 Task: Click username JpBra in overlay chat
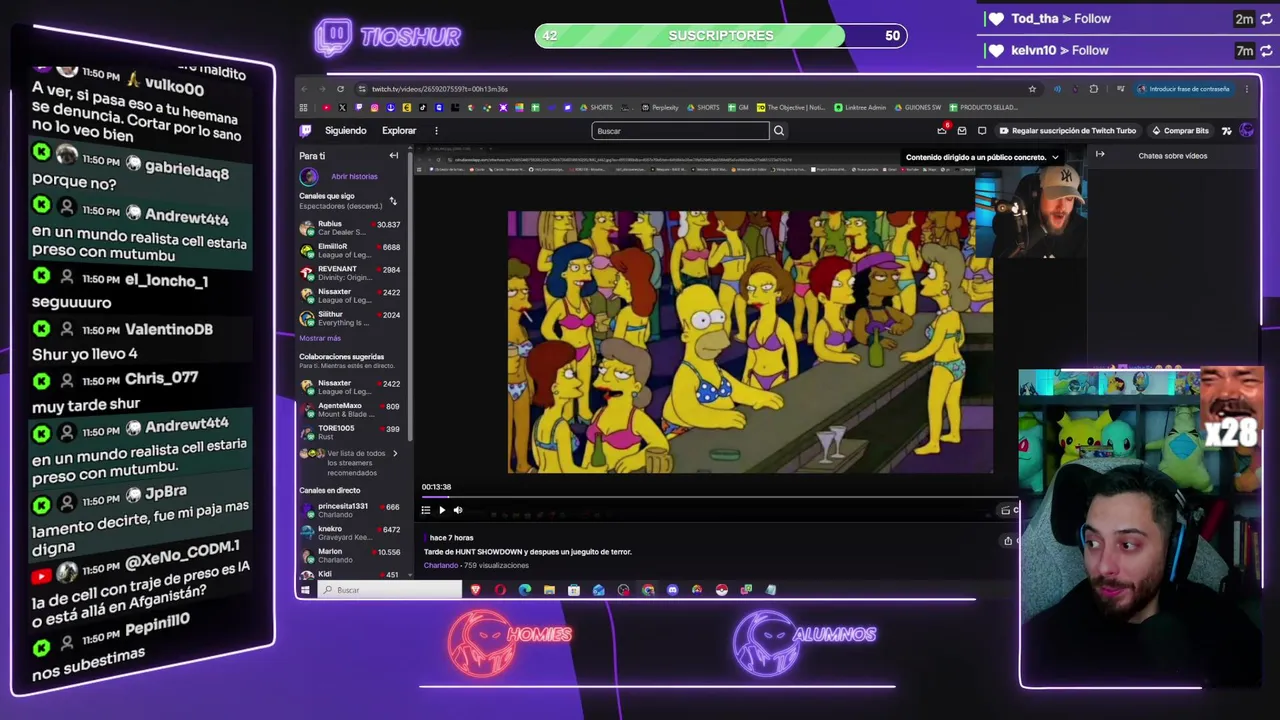(166, 492)
